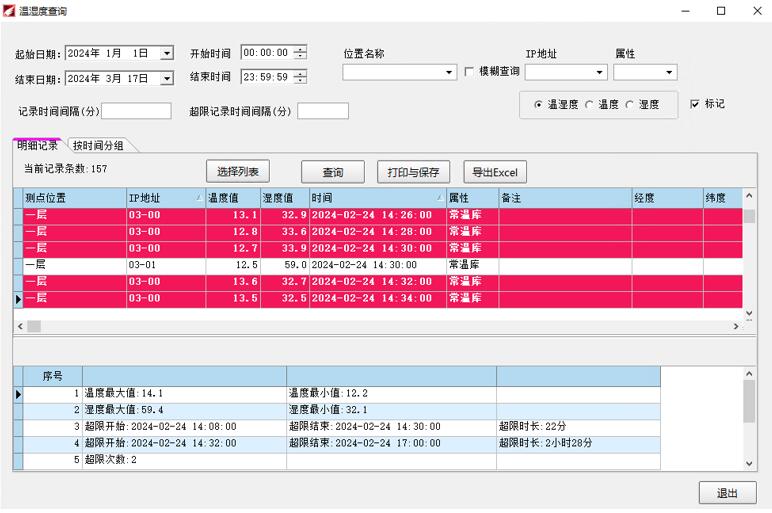Click the app logo icon in title bar
The height and width of the screenshot is (513, 772).
[10, 11]
